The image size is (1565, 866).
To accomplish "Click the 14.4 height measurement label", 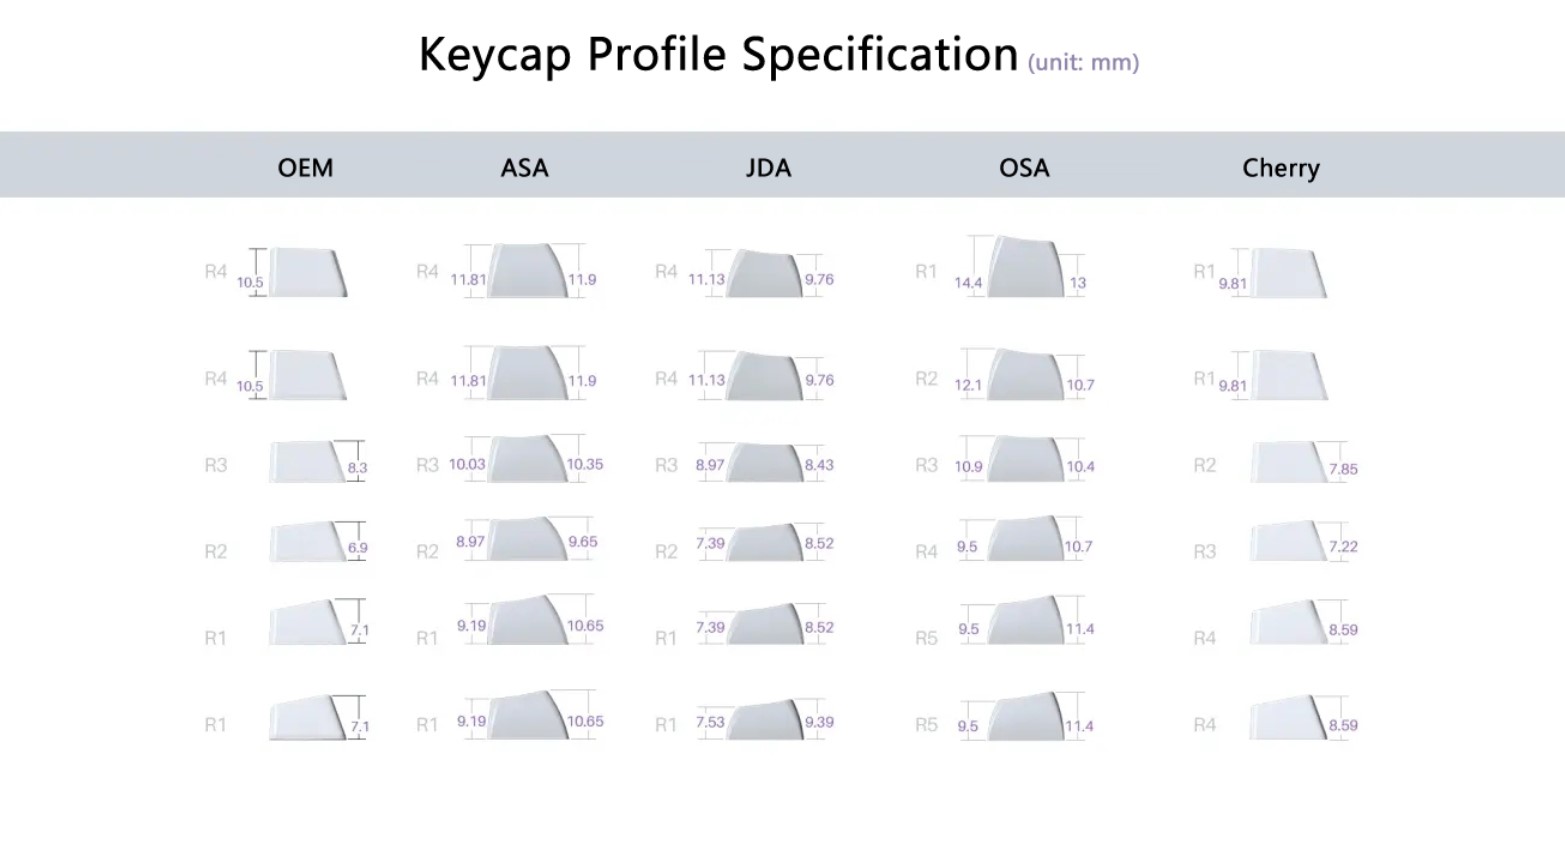I will (968, 283).
